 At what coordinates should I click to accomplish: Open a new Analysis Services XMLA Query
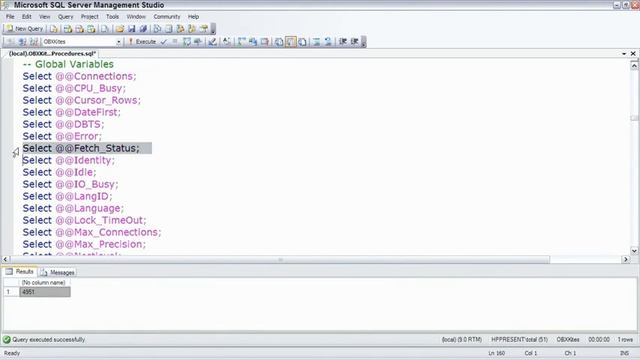coord(91,29)
